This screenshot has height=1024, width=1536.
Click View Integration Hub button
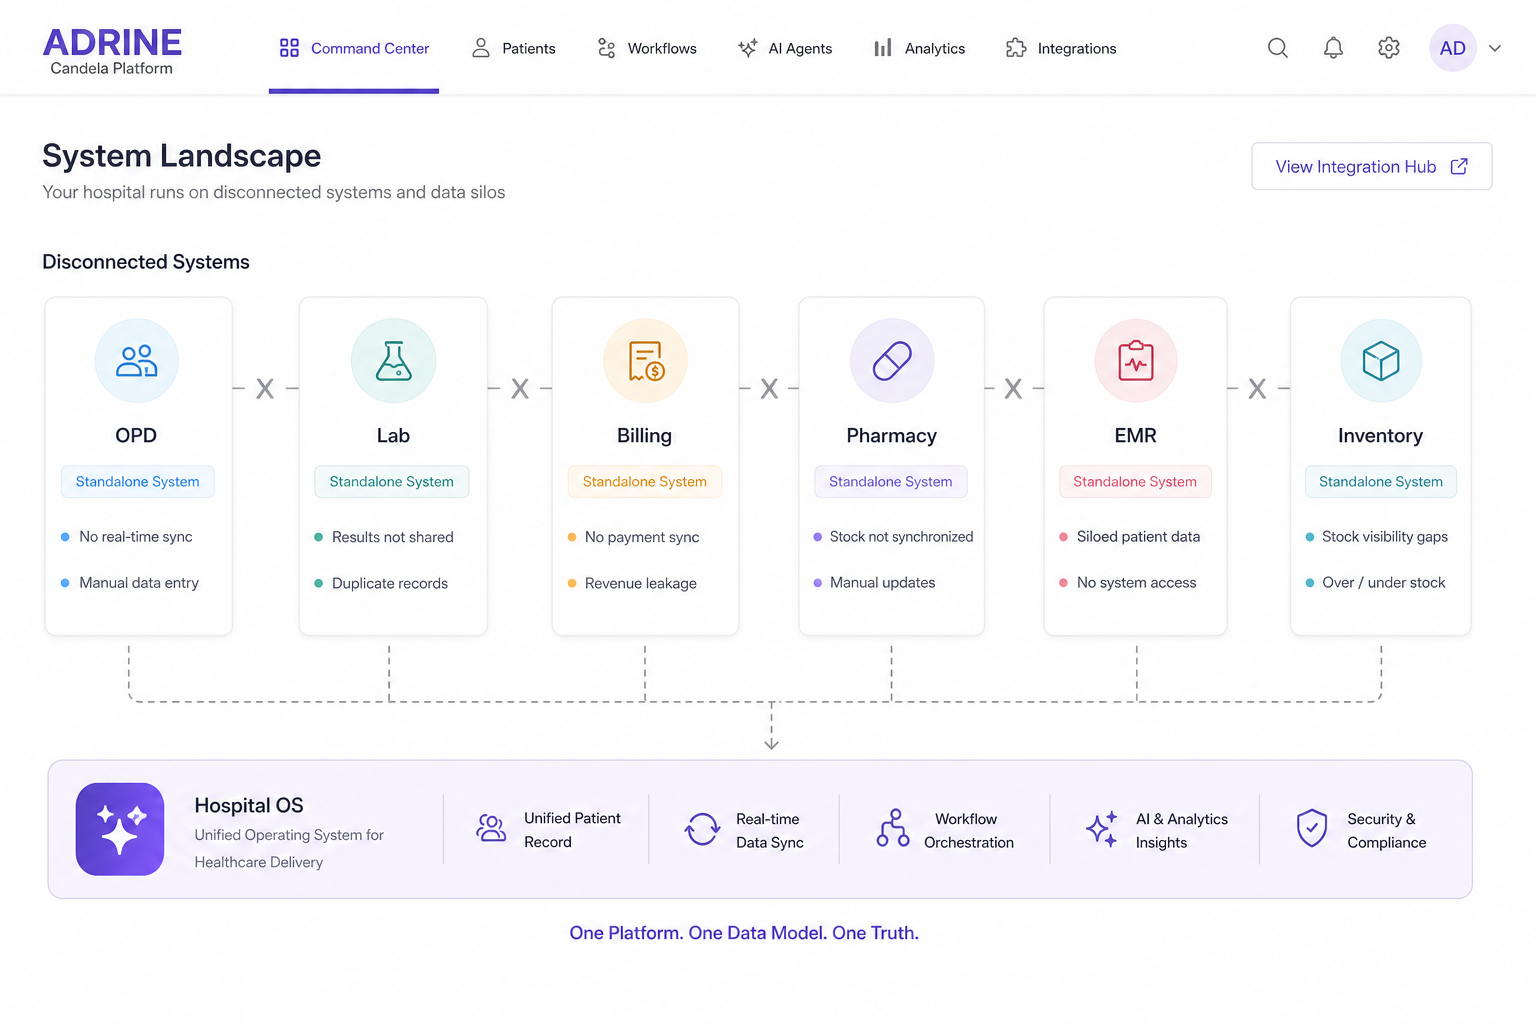click(x=1371, y=166)
